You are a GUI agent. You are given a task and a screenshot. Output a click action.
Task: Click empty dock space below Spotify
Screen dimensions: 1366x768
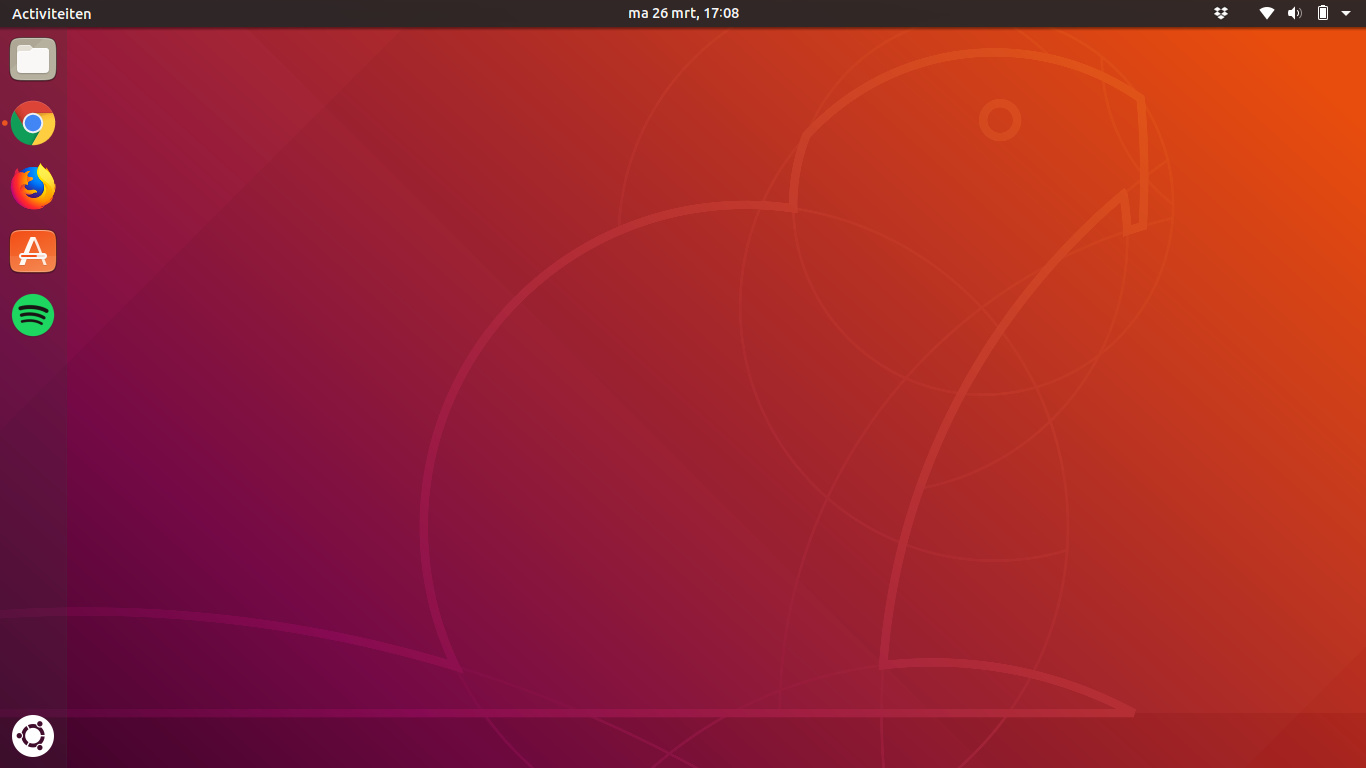click(x=33, y=500)
